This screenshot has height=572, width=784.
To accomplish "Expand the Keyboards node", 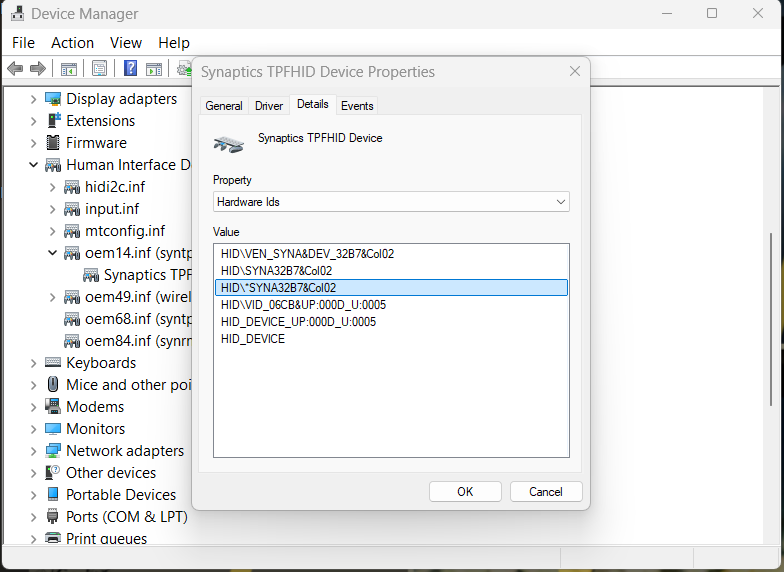I will click(33, 363).
